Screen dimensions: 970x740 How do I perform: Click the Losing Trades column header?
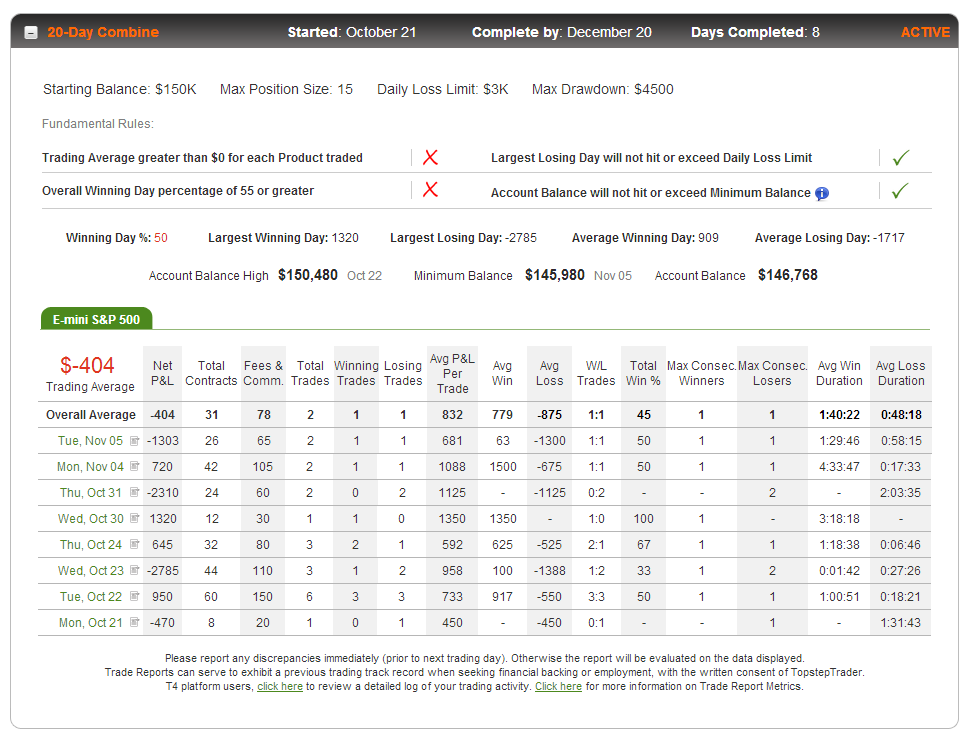[403, 373]
